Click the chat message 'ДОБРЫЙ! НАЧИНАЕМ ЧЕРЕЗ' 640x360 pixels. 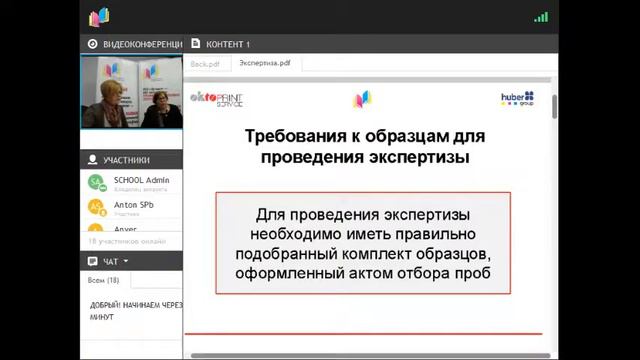coord(136,305)
